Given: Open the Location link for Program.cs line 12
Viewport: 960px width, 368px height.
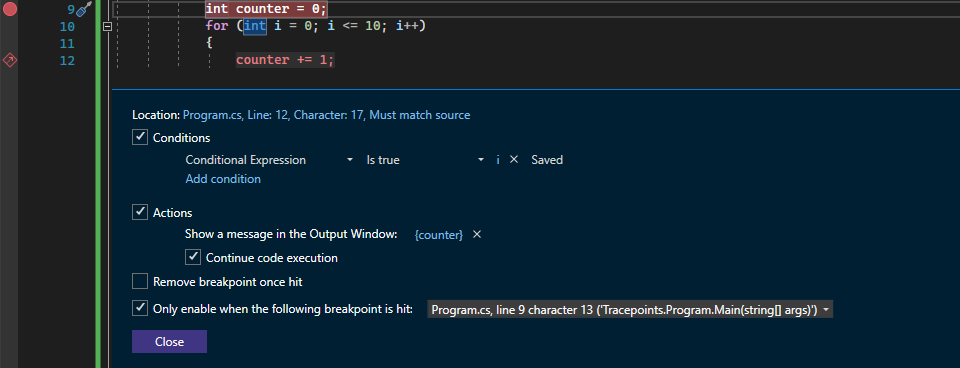Looking at the screenshot, I should tap(326, 115).
